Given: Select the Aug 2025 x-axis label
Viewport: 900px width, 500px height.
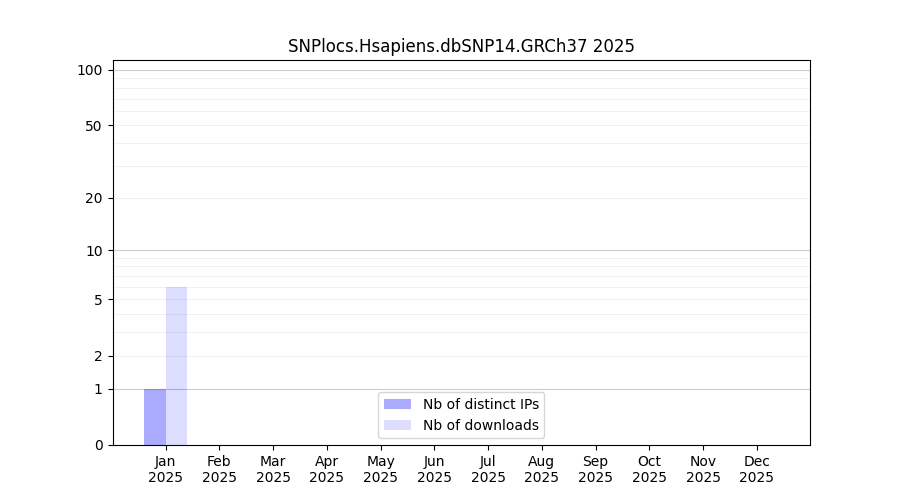Looking at the screenshot, I should pos(542,469).
